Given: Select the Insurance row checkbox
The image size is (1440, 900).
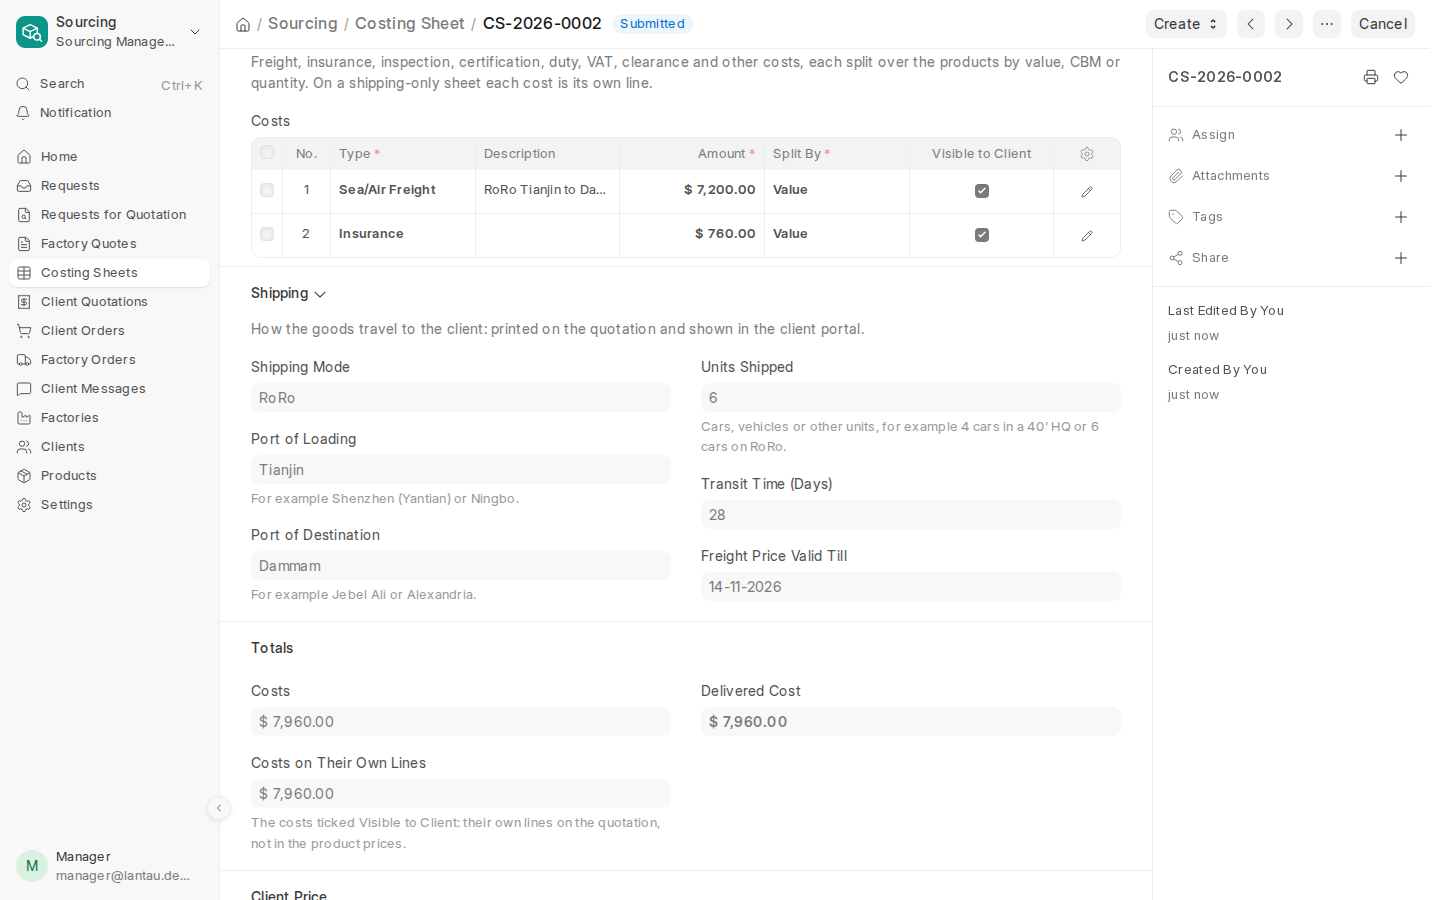Looking at the screenshot, I should tap(267, 234).
